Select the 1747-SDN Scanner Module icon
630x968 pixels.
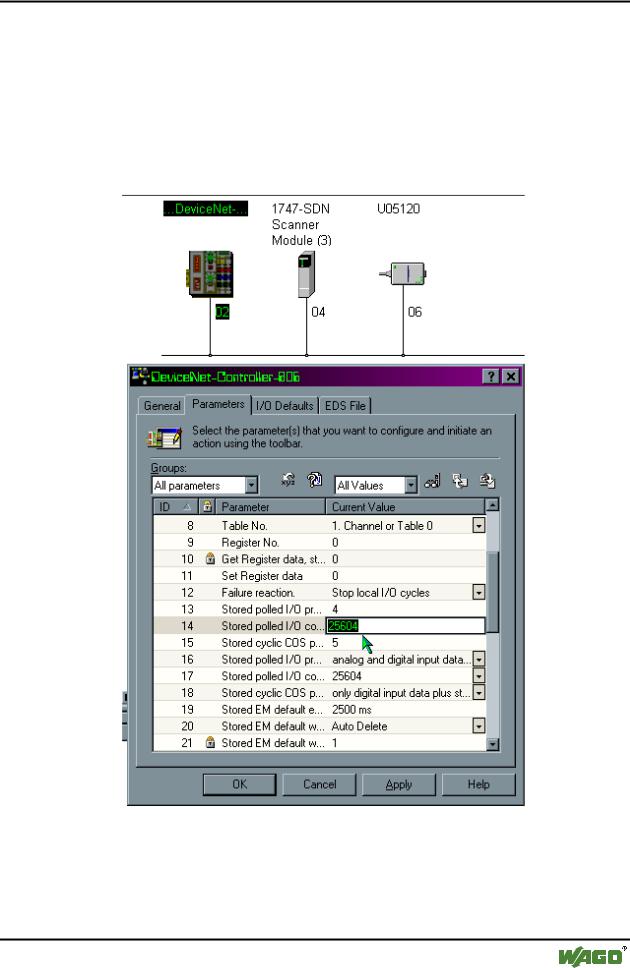[306, 274]
